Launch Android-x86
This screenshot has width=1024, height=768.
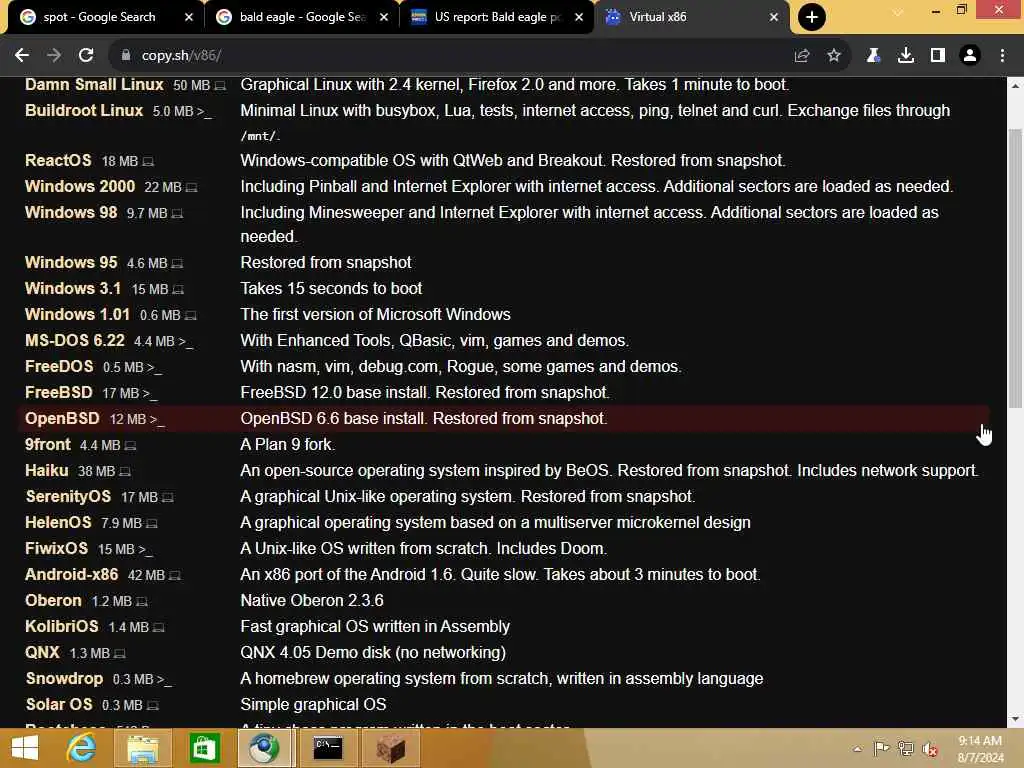[x=71, y=575]
